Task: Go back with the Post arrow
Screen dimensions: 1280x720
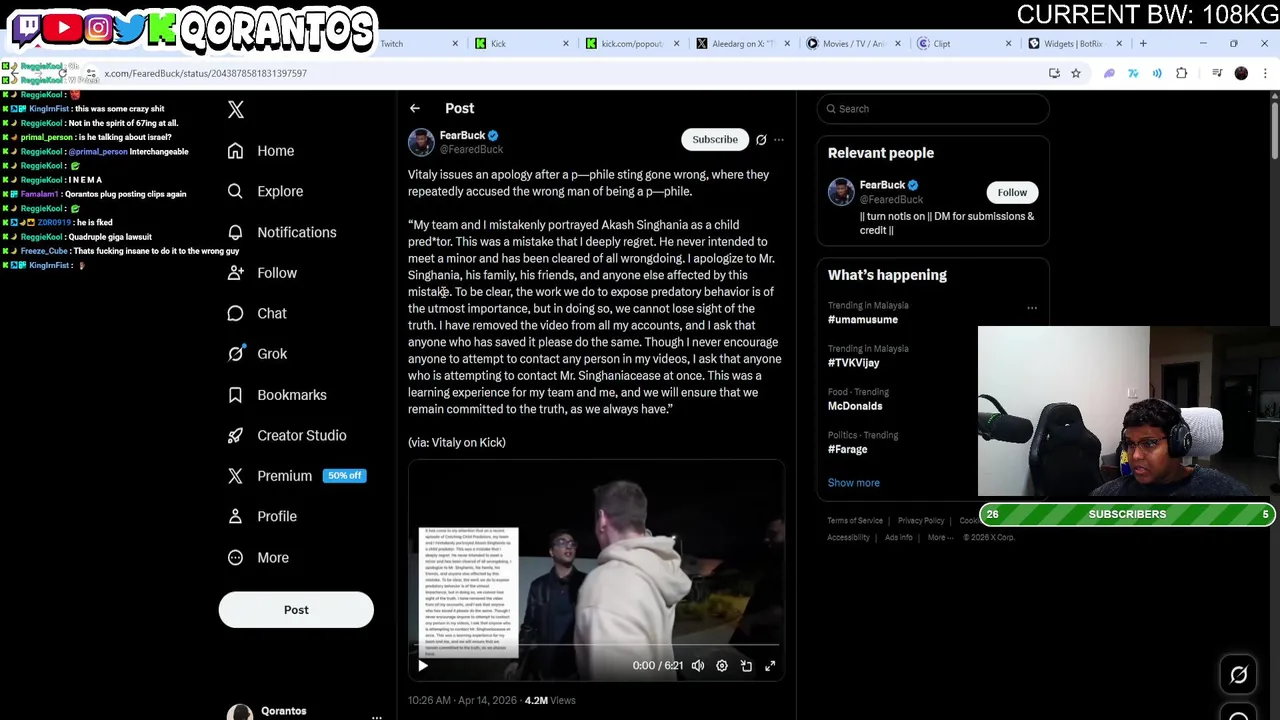Action: pos(415,108)
